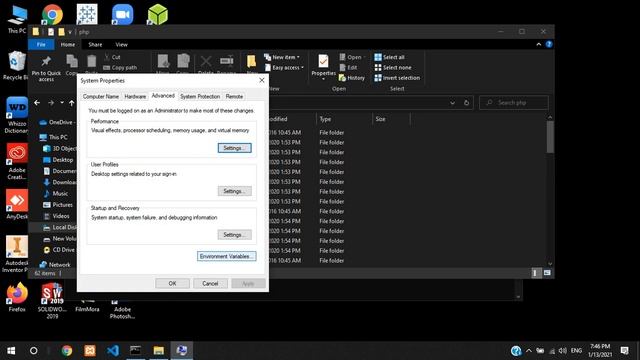The height and width of the screenshot is (360, 640).
Task: Open the Recycle Bin icon
Action: tap(16, 66)
